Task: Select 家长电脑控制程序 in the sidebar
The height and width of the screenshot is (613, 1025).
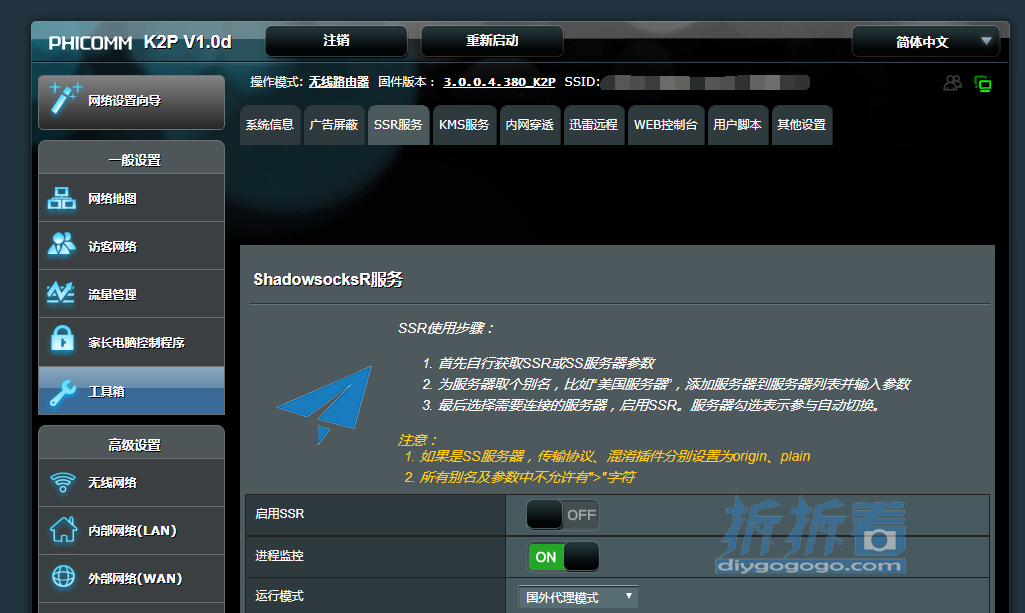Action: 131,342
